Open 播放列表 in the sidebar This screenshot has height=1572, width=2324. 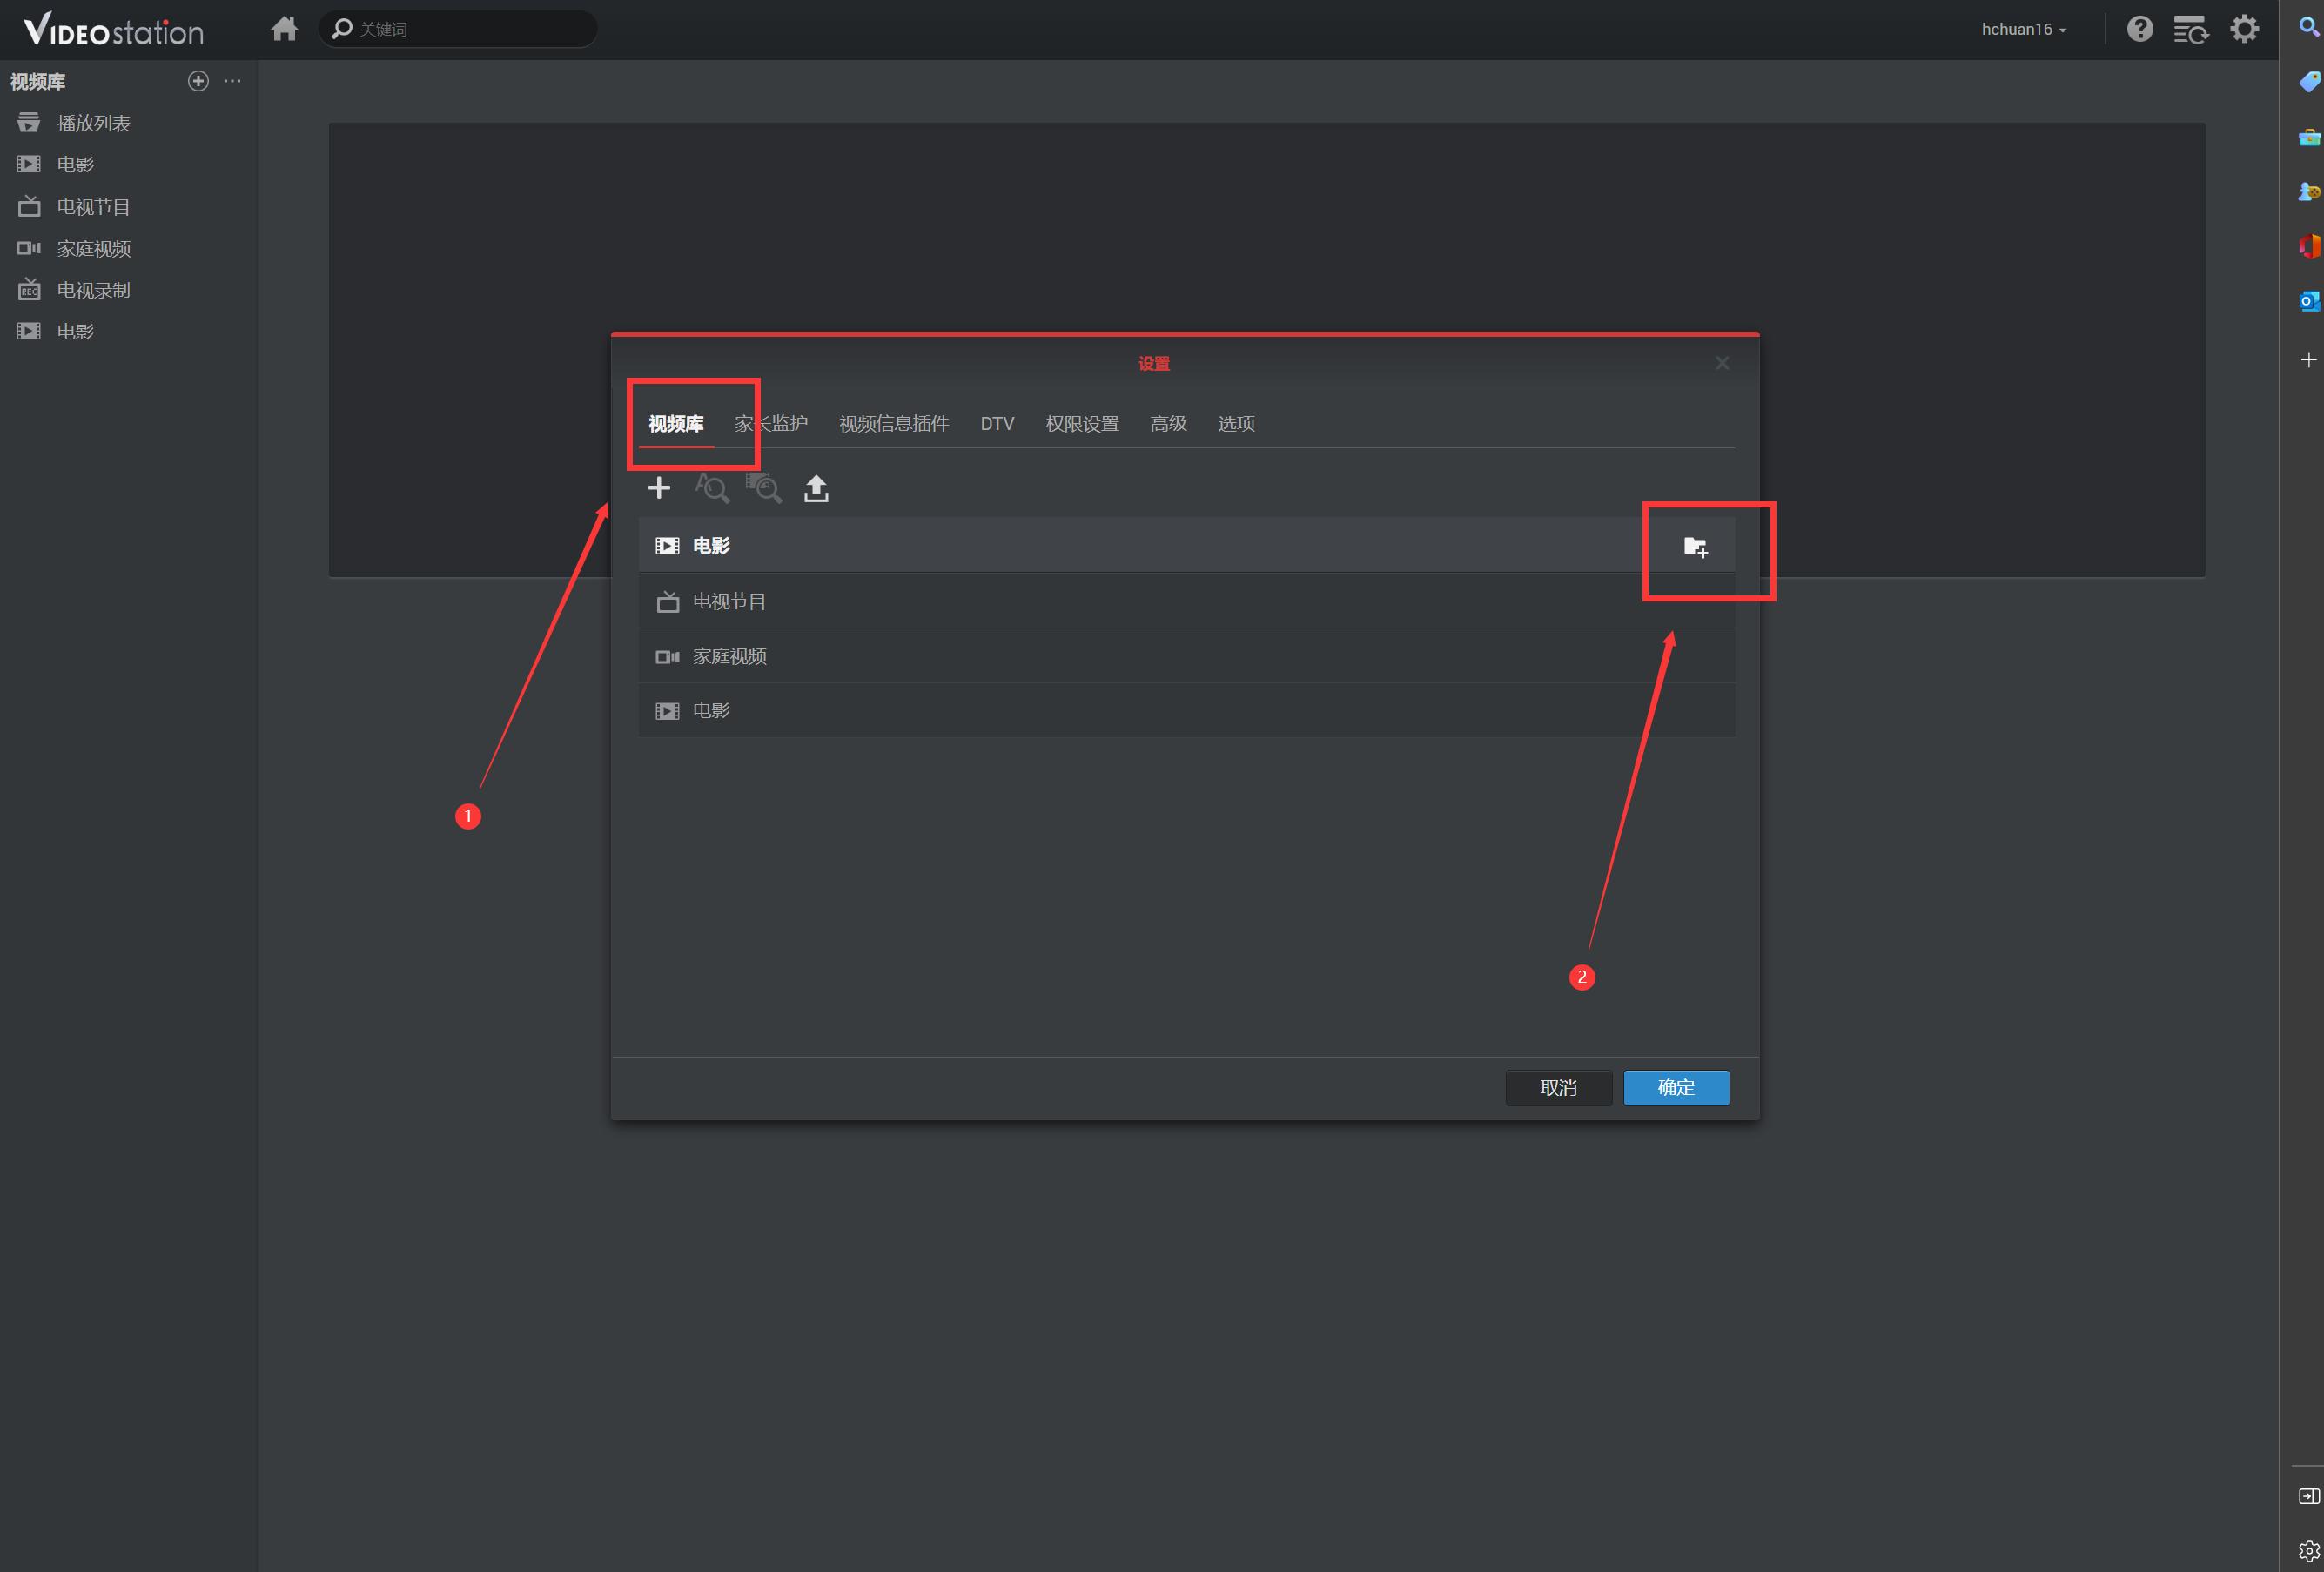tap(93, 123)
